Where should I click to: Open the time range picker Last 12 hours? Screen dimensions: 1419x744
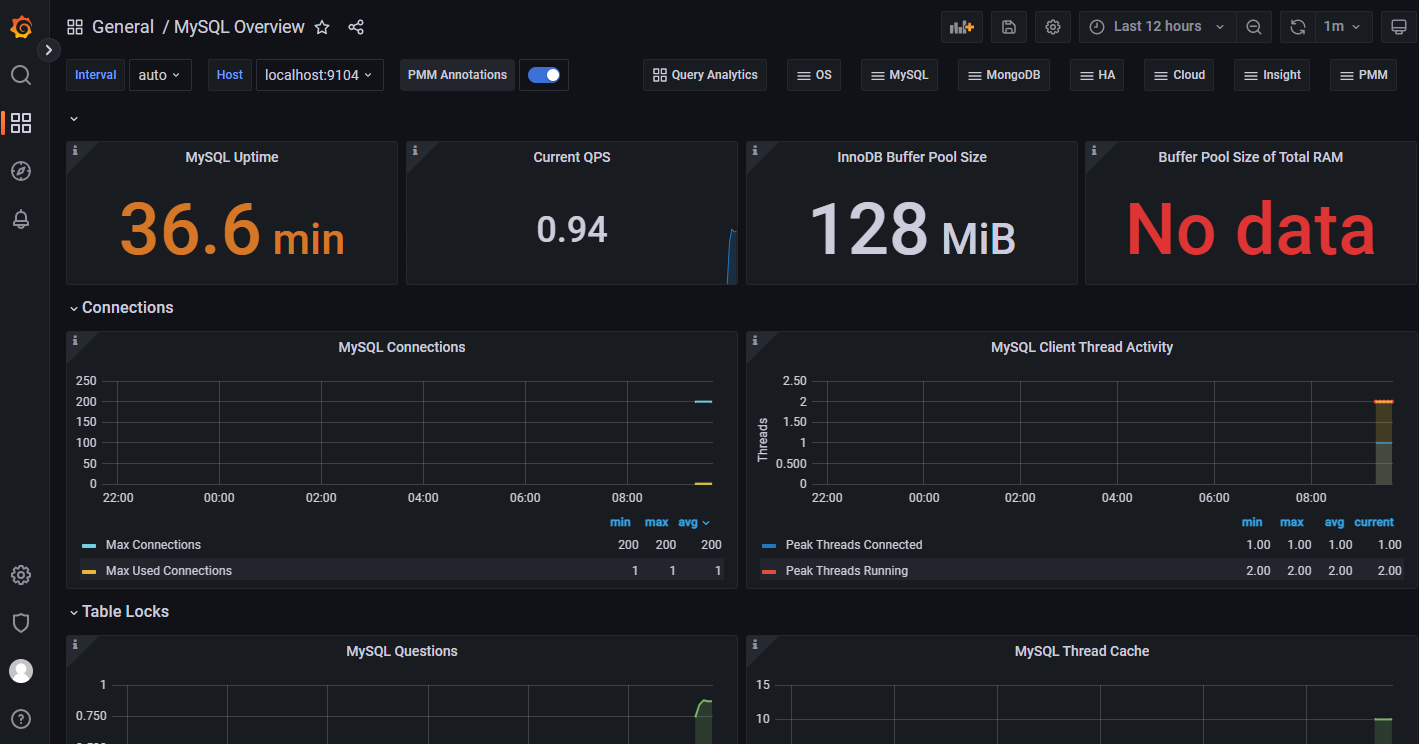pos(1157,27)
